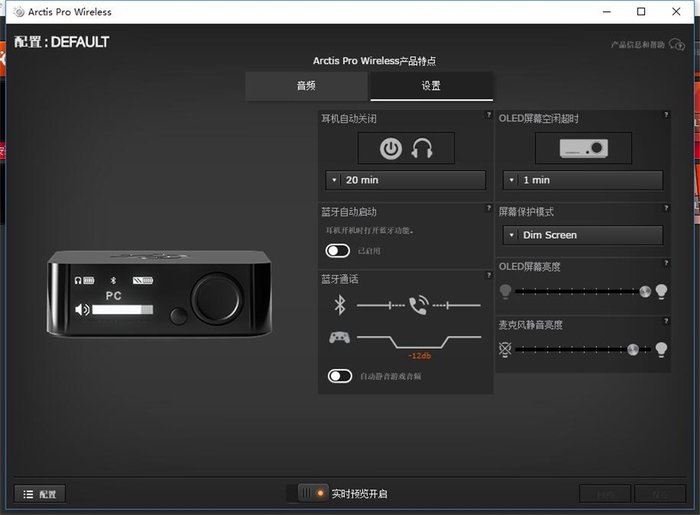Image resolution: width=700 pixels, height=515 pixels.
Task: Click the bright bulb icon for 麦克风静音亮度
Action: (661, 349)
